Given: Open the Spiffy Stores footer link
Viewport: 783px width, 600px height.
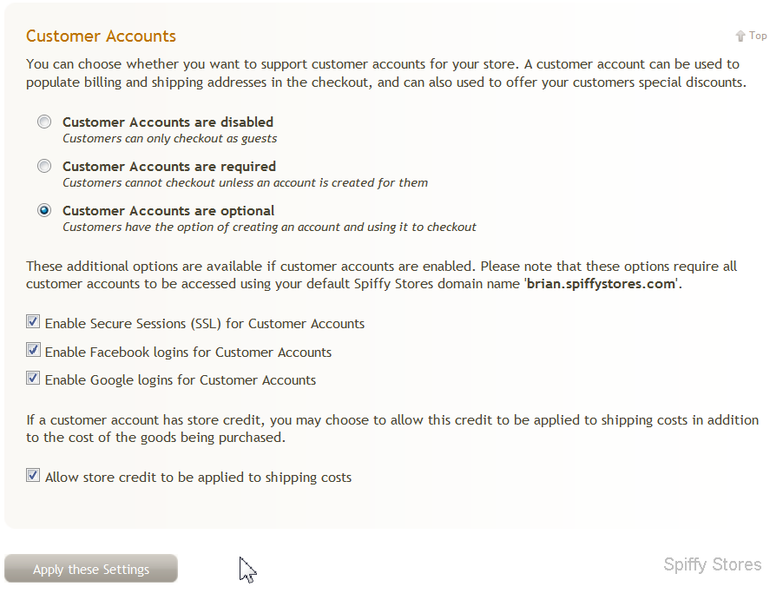Looking at the screenshot, I should [x=712, y=565].
